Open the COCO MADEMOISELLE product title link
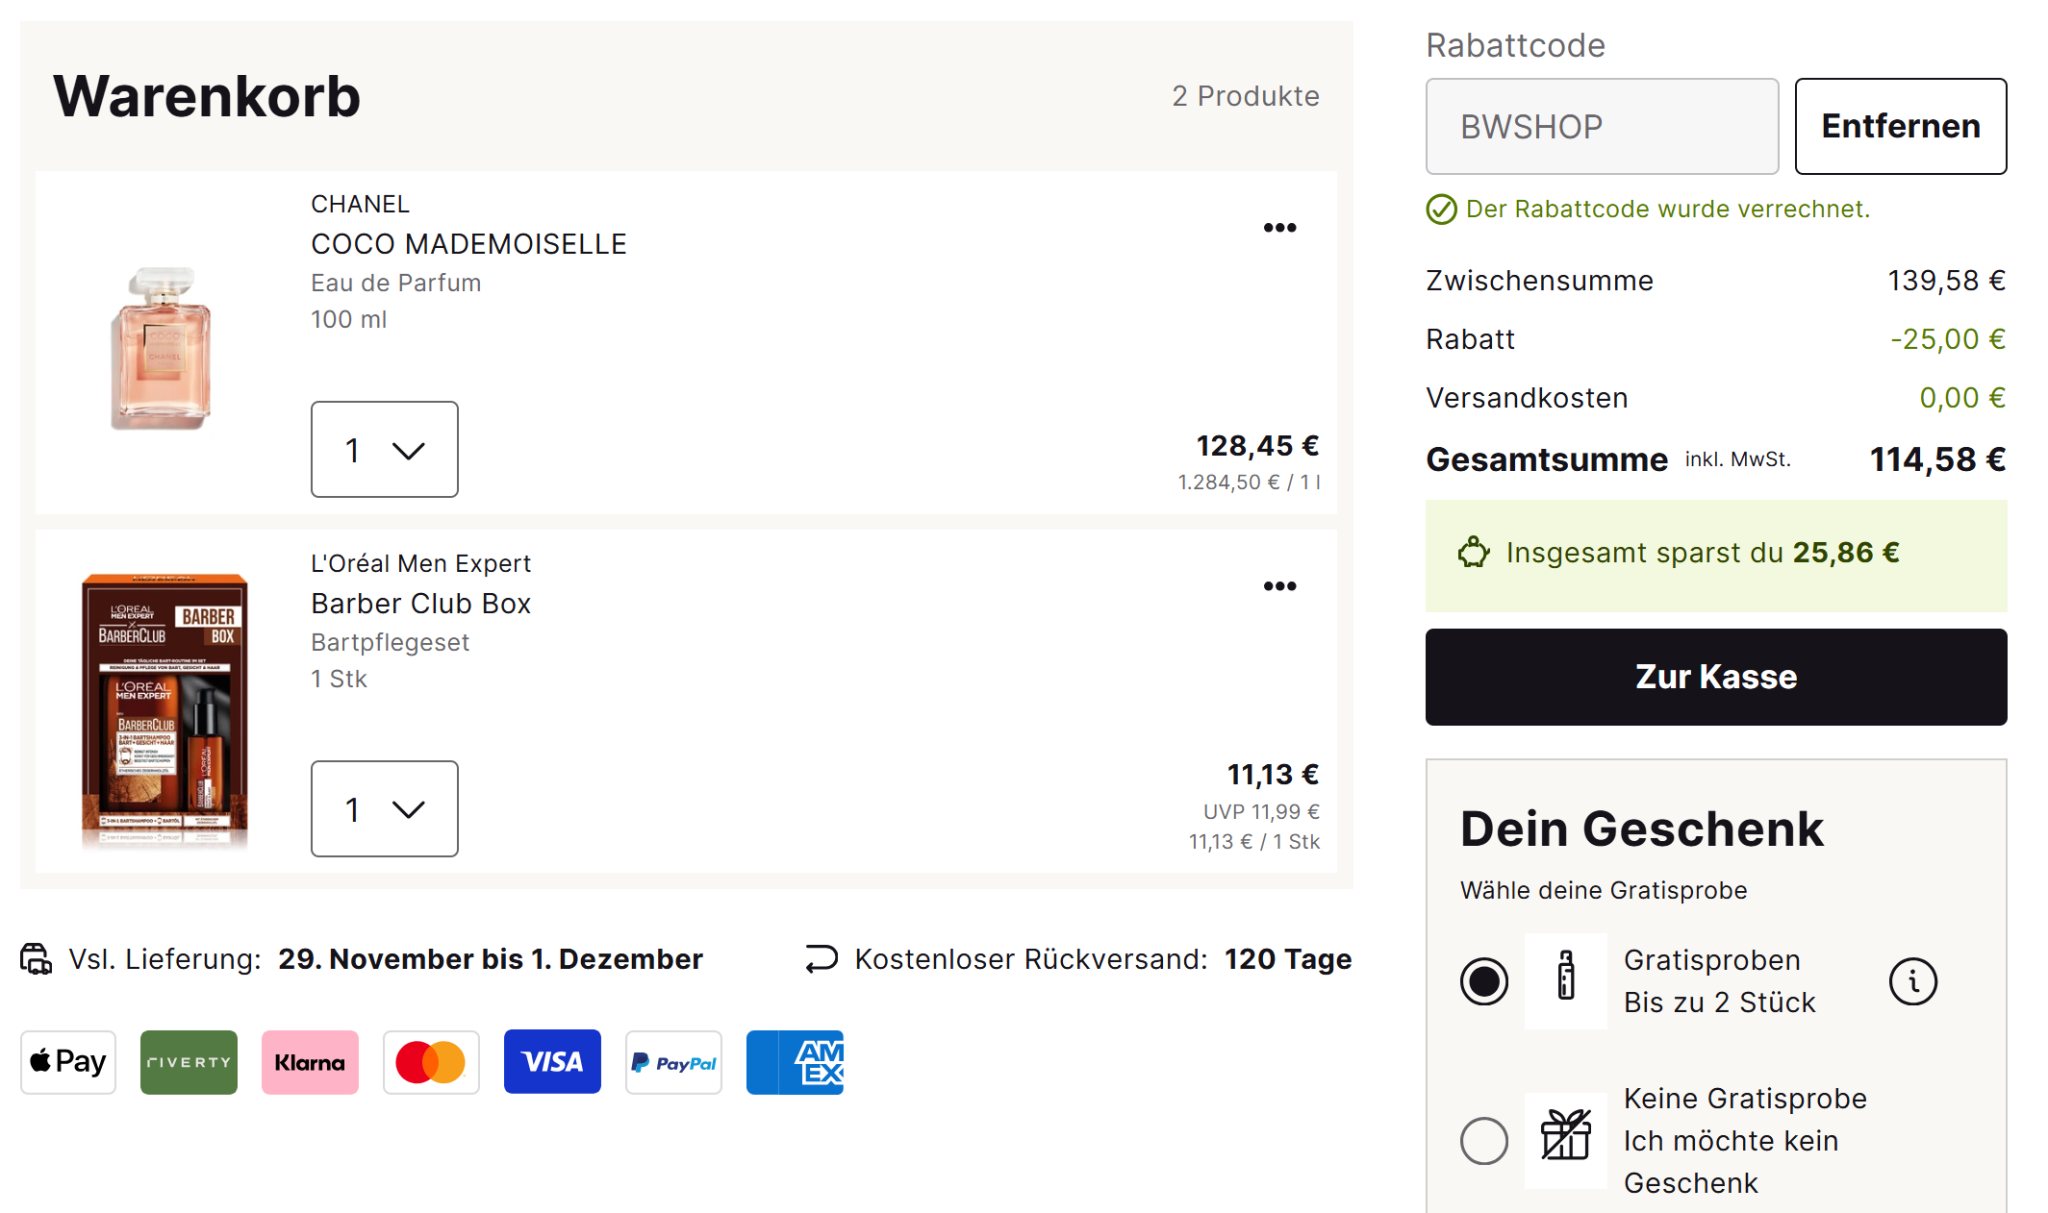 [x=469, y=244]
